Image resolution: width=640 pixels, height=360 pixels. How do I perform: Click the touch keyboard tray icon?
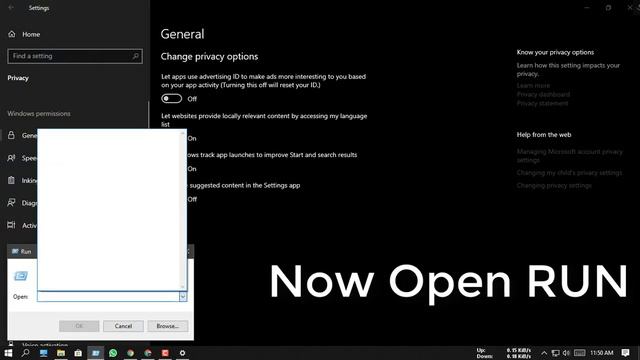click(x=579, y=353)
